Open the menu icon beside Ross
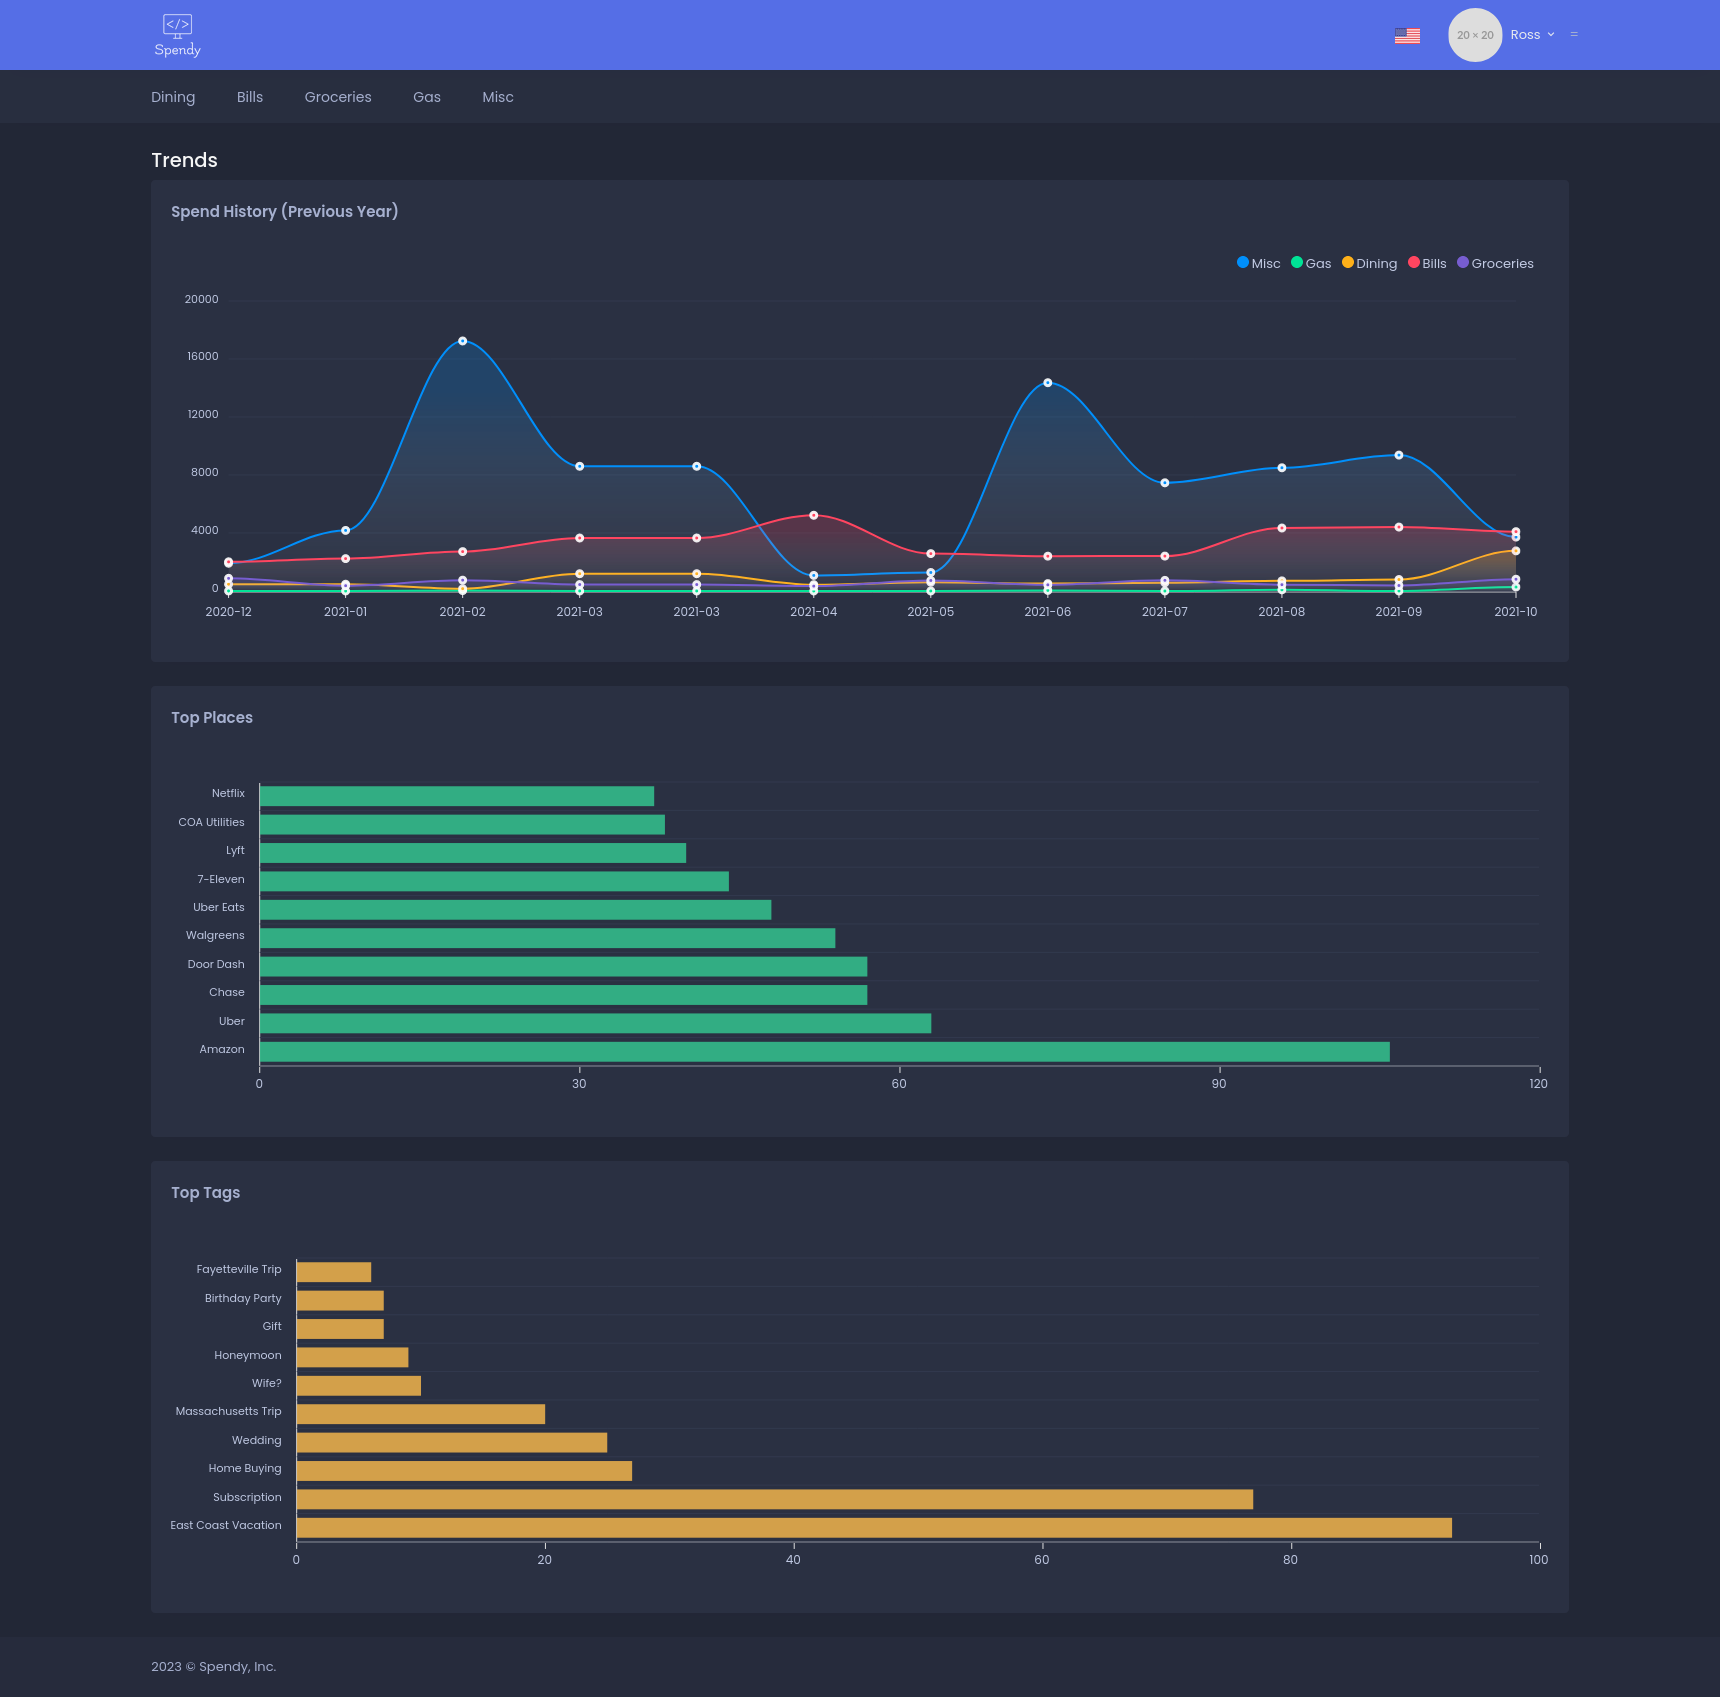Viewport: 1720px width, 1697px height. click(1574, 35)
